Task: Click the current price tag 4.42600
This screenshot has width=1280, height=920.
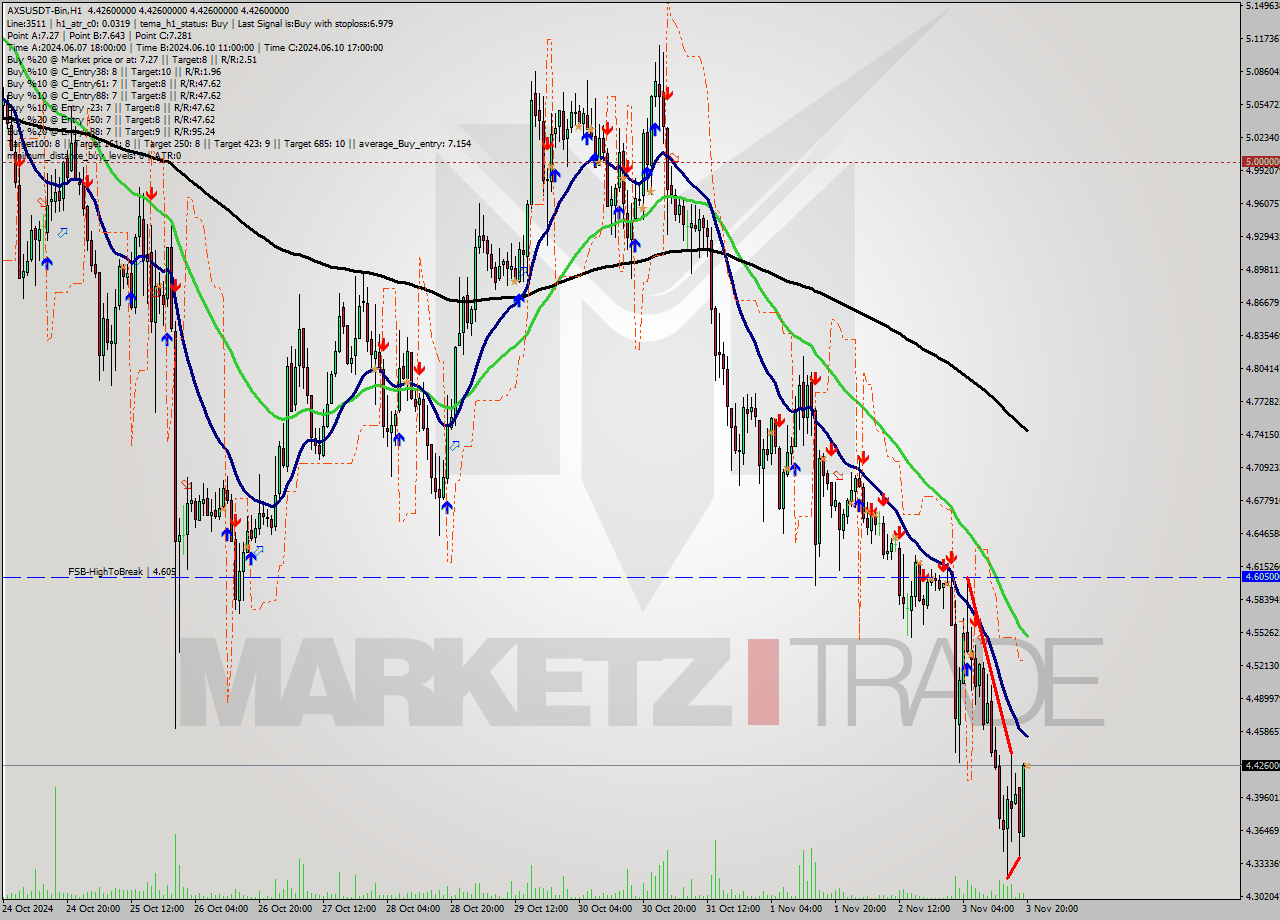Action: (x=1260, y=765)
